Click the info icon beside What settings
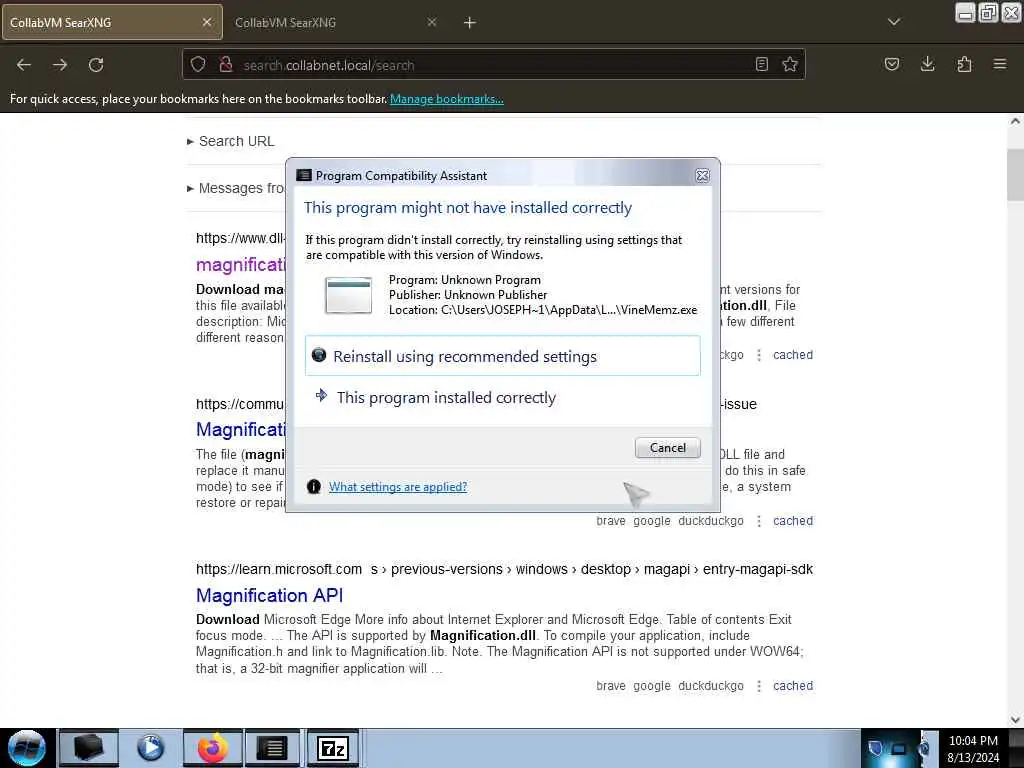 click(314, 487)
